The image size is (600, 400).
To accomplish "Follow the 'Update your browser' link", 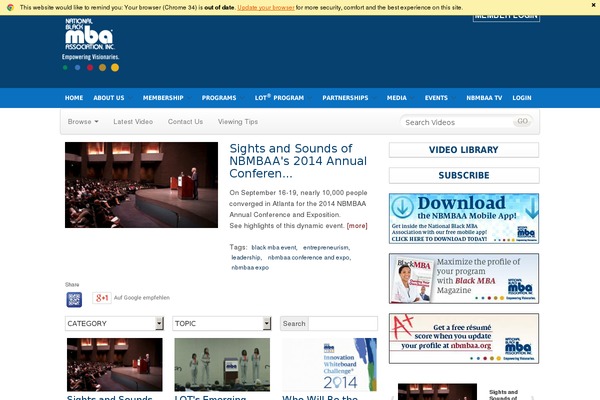I will click(x=266, y=7).
